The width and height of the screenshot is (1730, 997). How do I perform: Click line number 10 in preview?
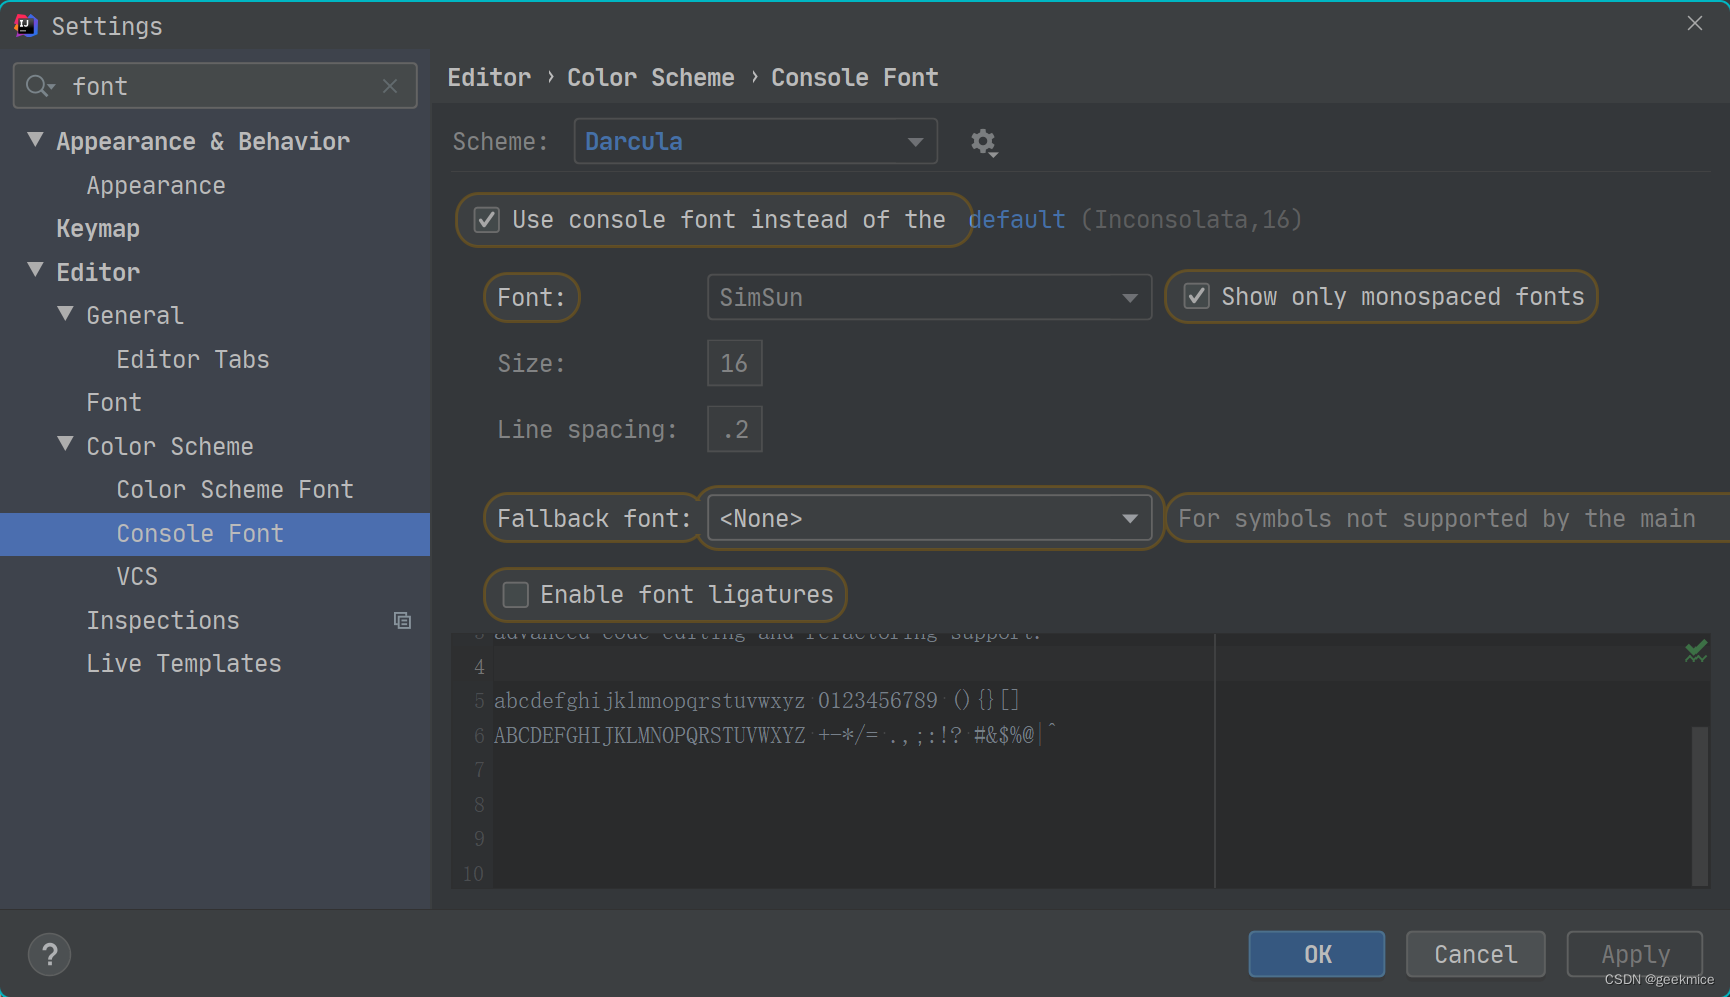[x=473, y=874]
